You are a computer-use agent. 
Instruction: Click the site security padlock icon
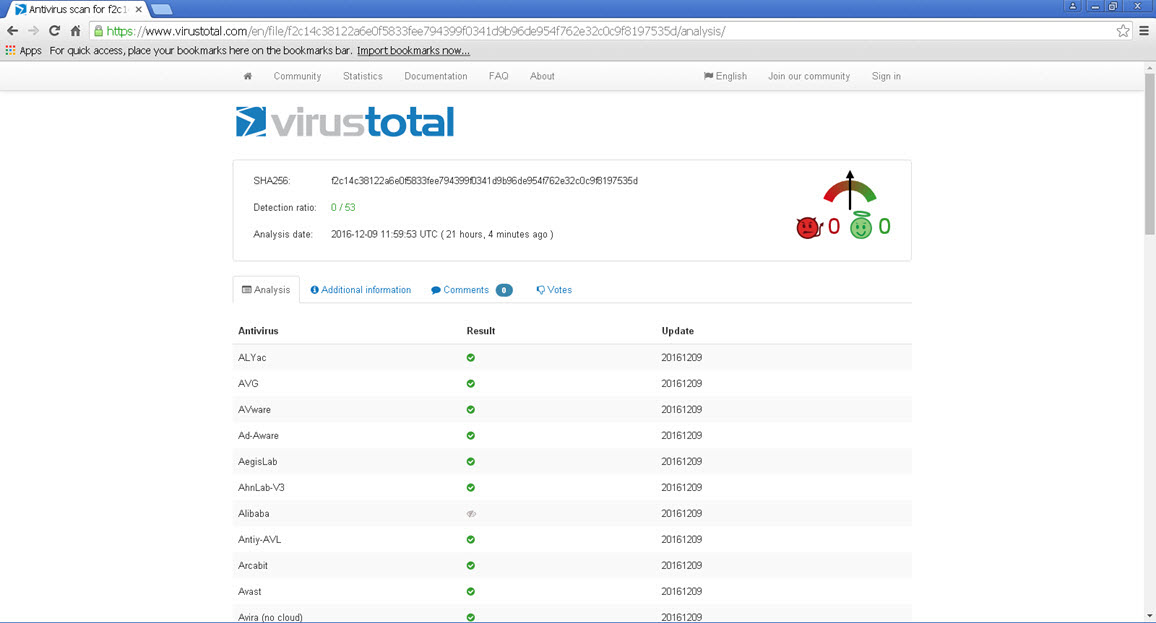tap(98, 31)
